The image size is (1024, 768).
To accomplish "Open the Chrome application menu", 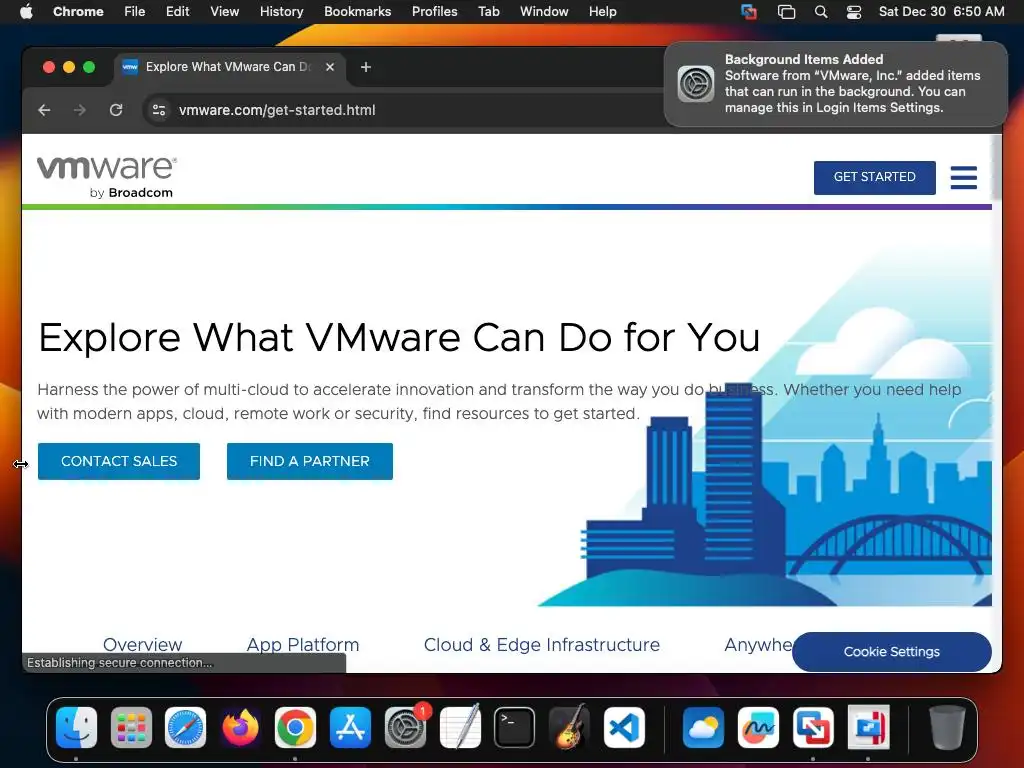I will pos(78,12).
